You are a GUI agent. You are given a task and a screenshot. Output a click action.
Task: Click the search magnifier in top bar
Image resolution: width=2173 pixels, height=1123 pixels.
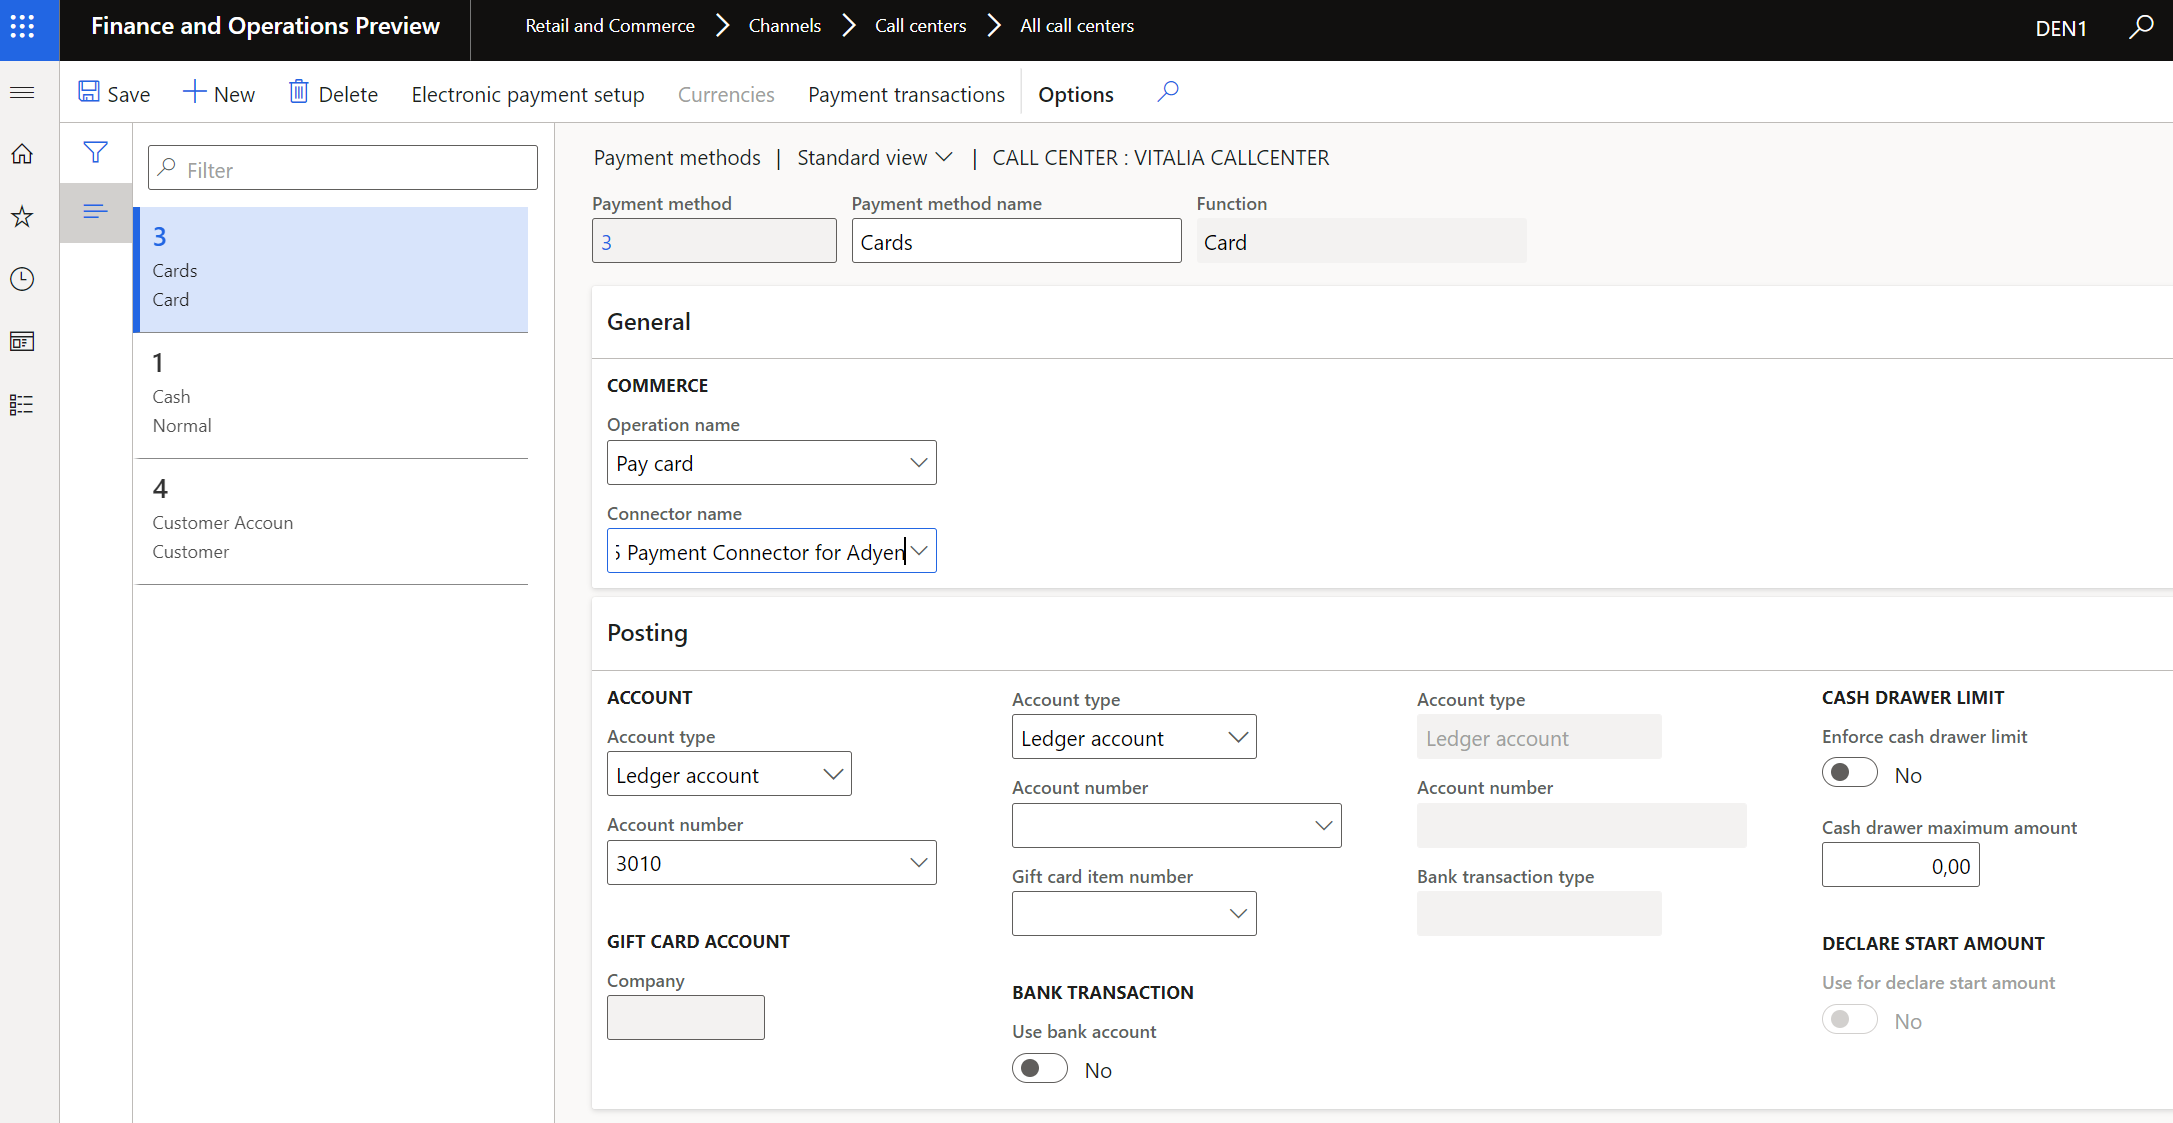point(2140,27)
